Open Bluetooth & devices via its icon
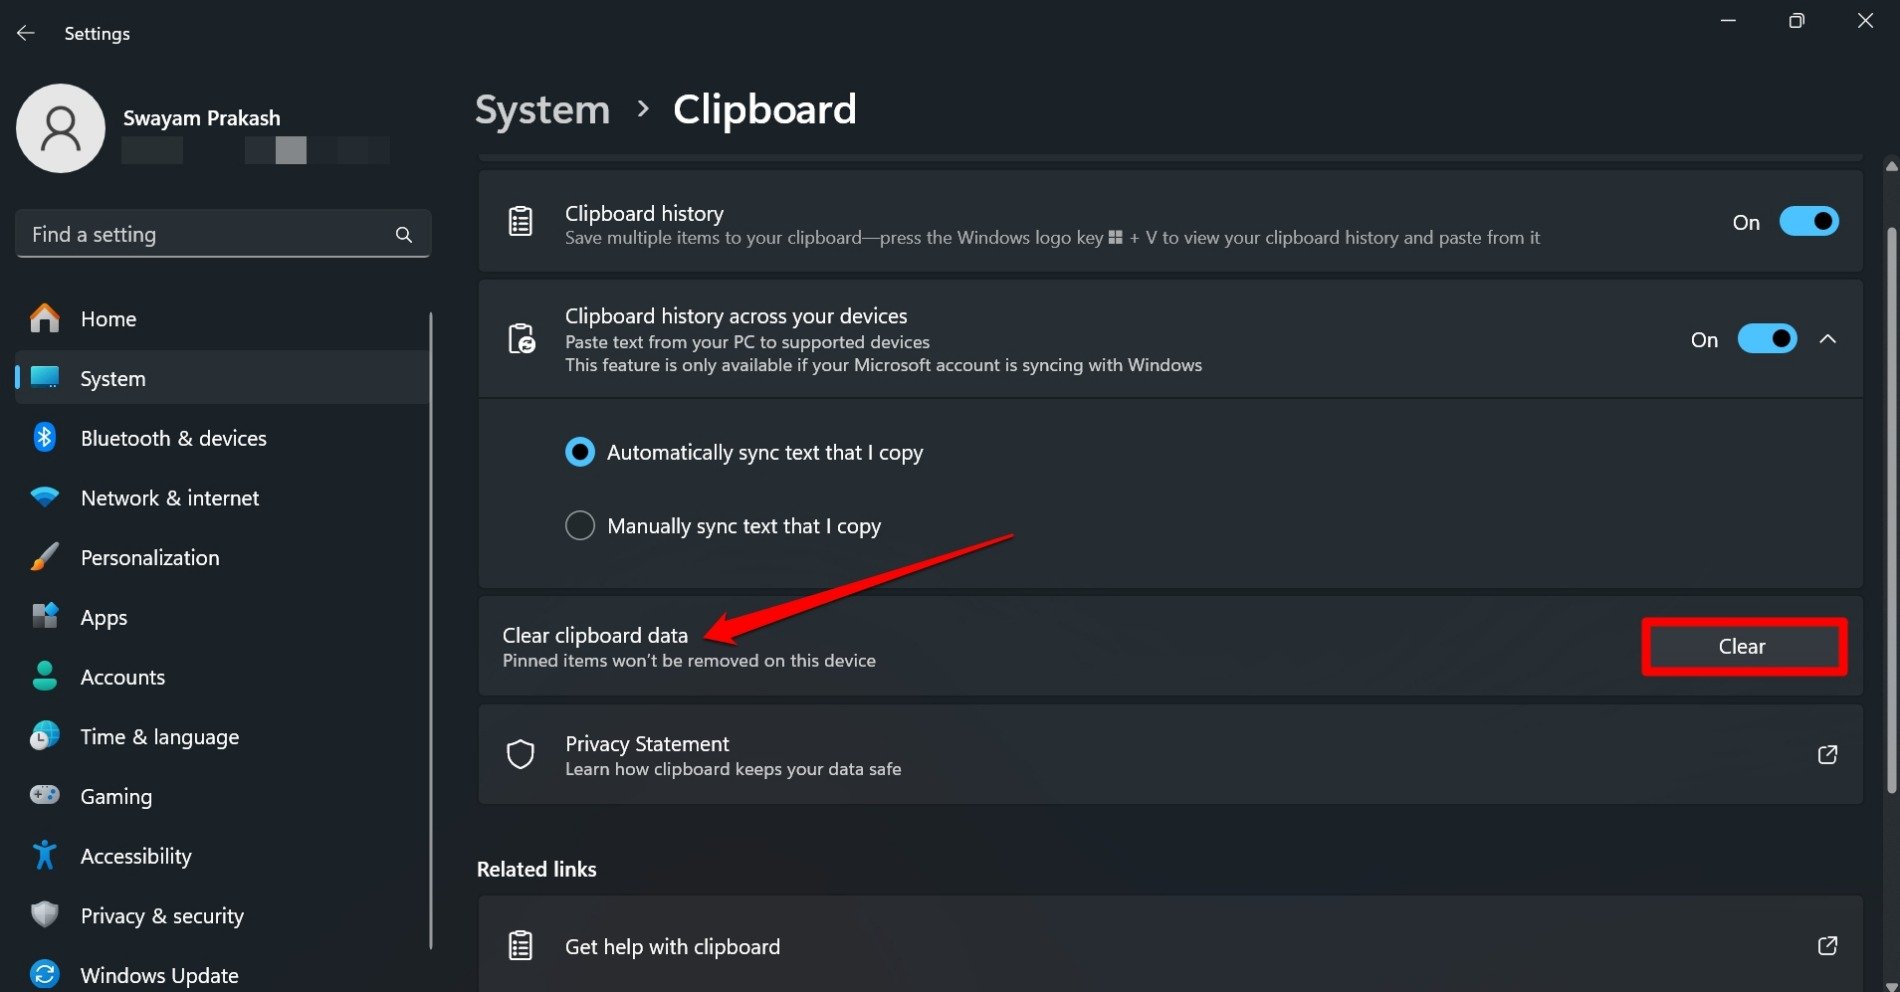The image size is (1900, 992). 45,438
